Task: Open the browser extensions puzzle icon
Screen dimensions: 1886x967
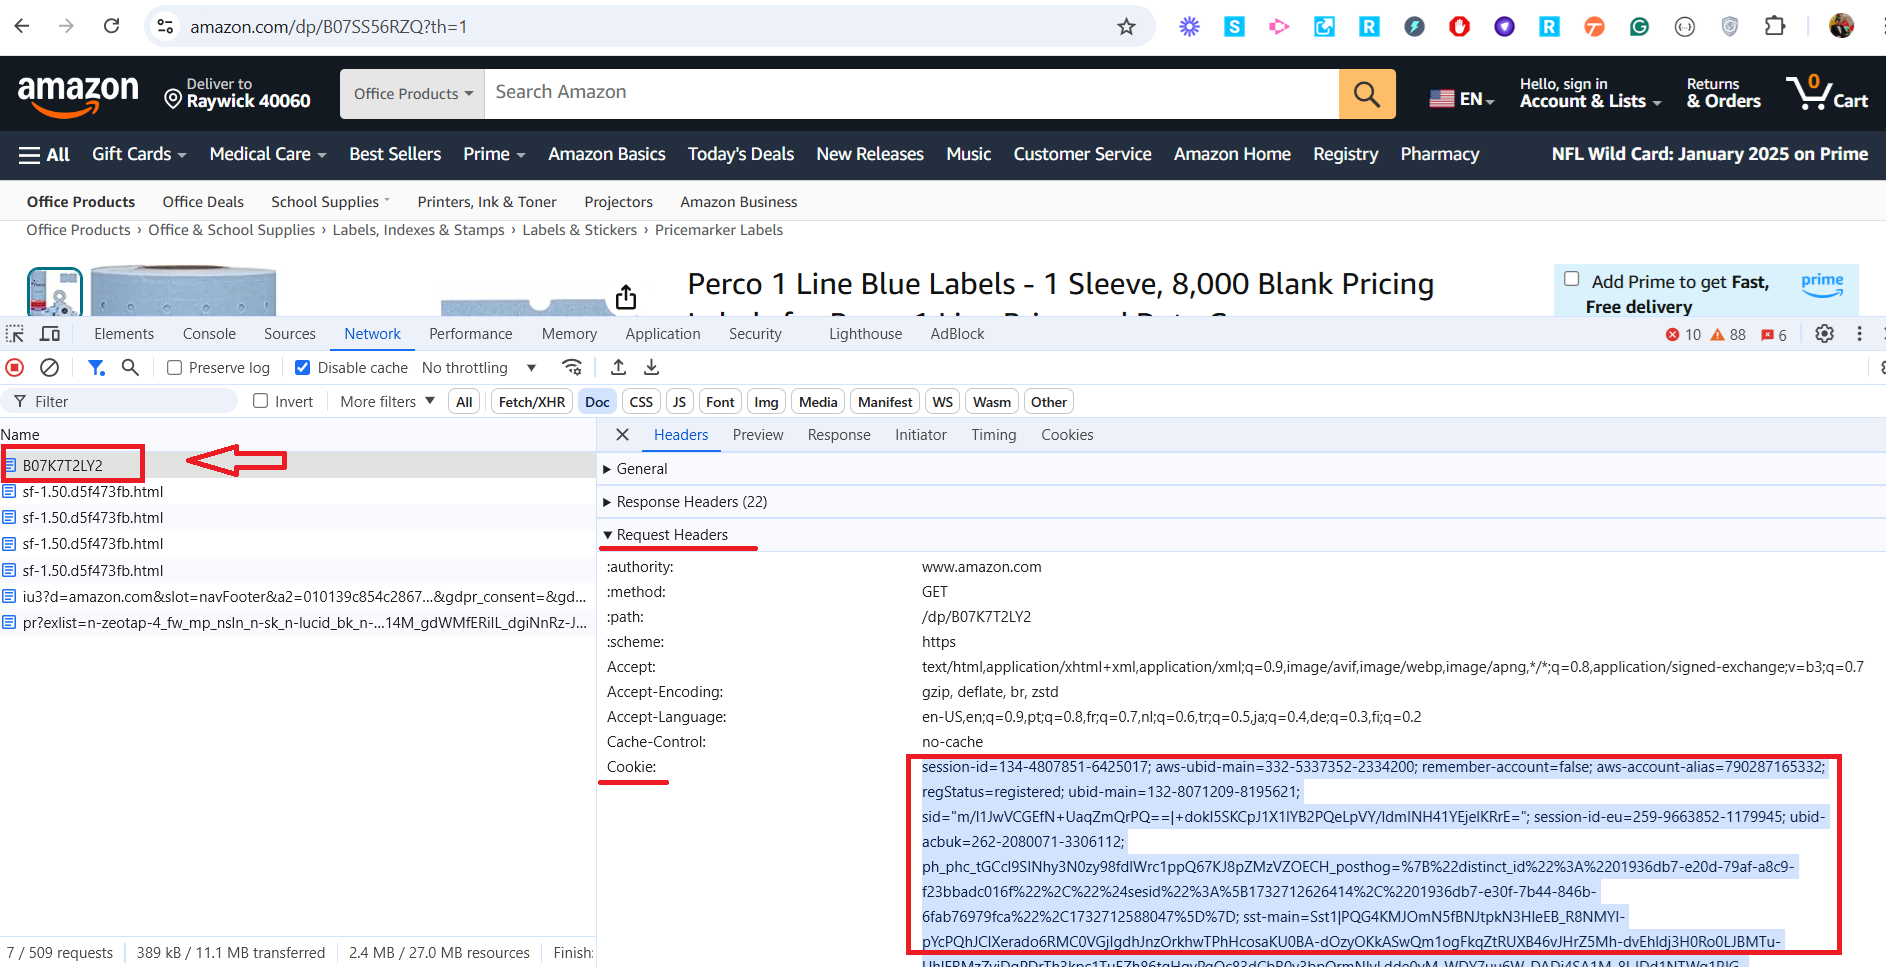Action: 1775,26
